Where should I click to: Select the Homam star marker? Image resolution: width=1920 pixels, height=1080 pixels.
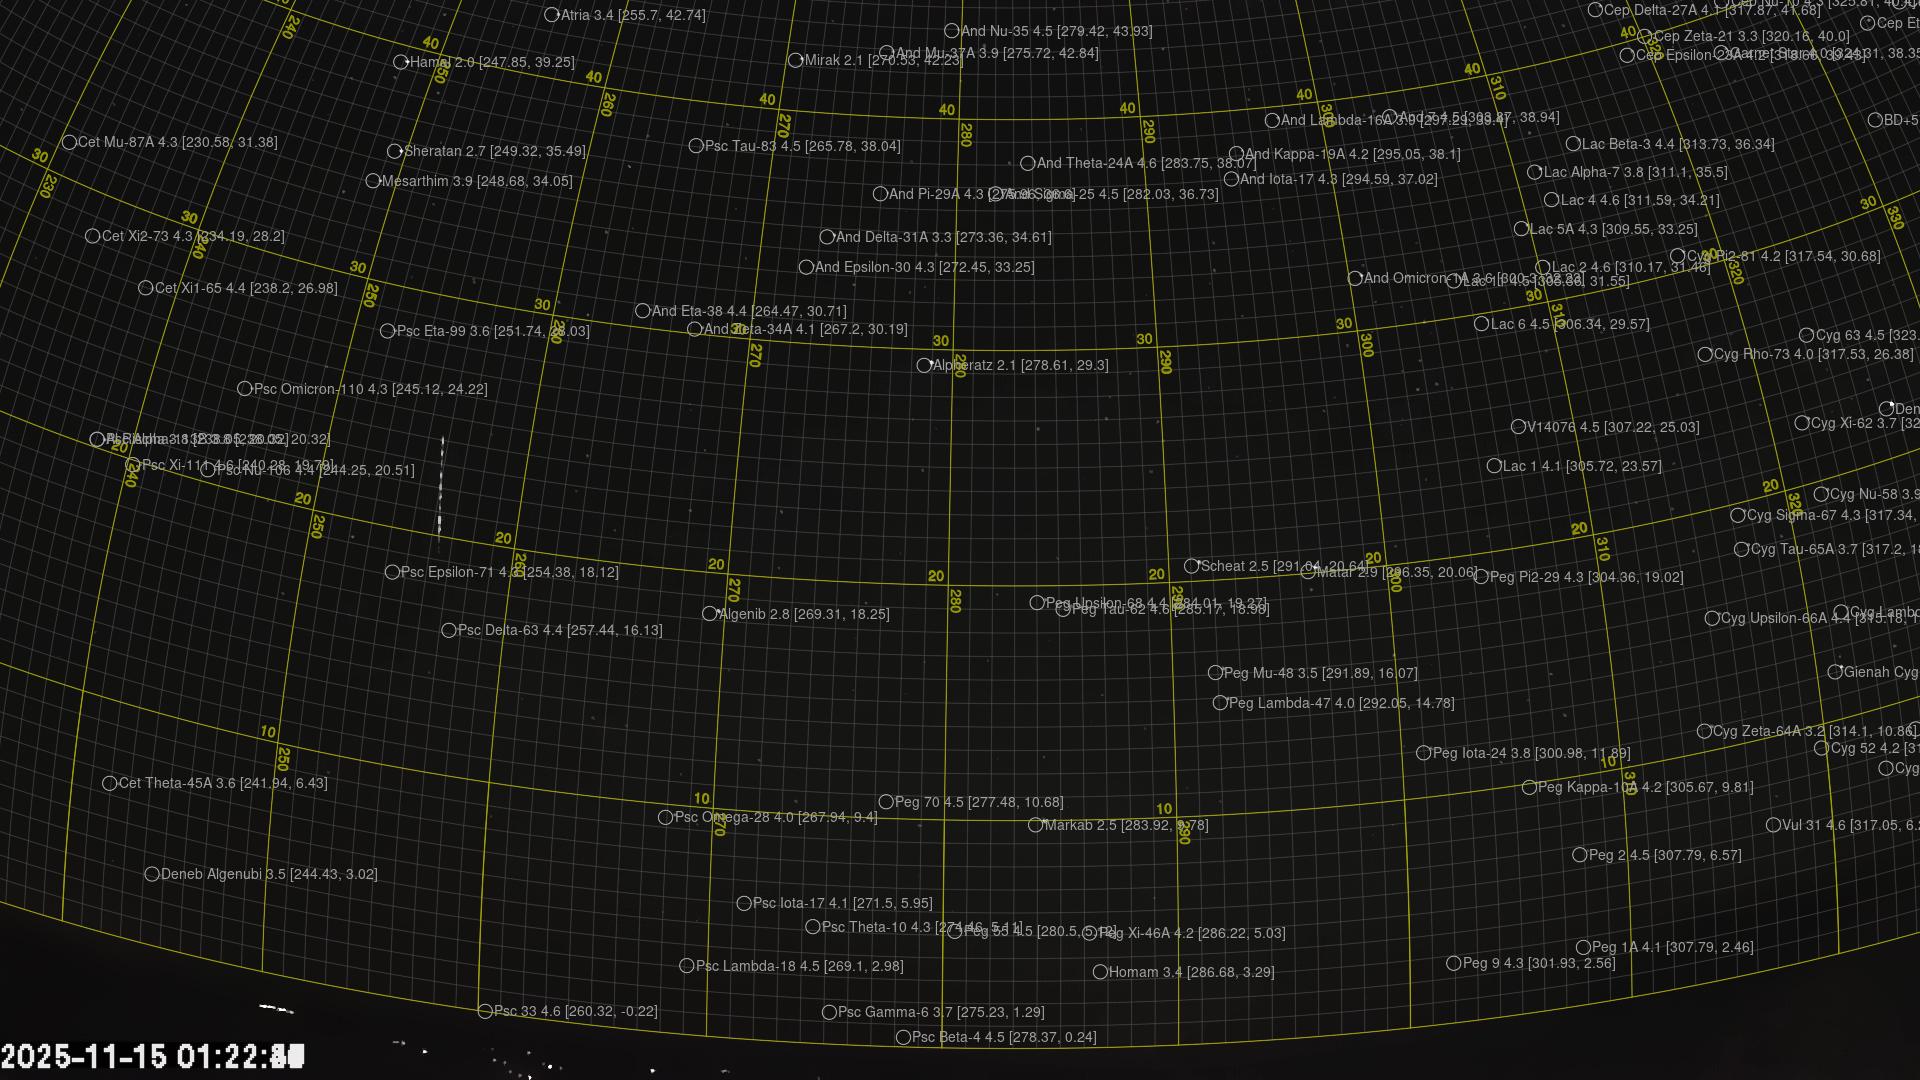click(1100, 972)
